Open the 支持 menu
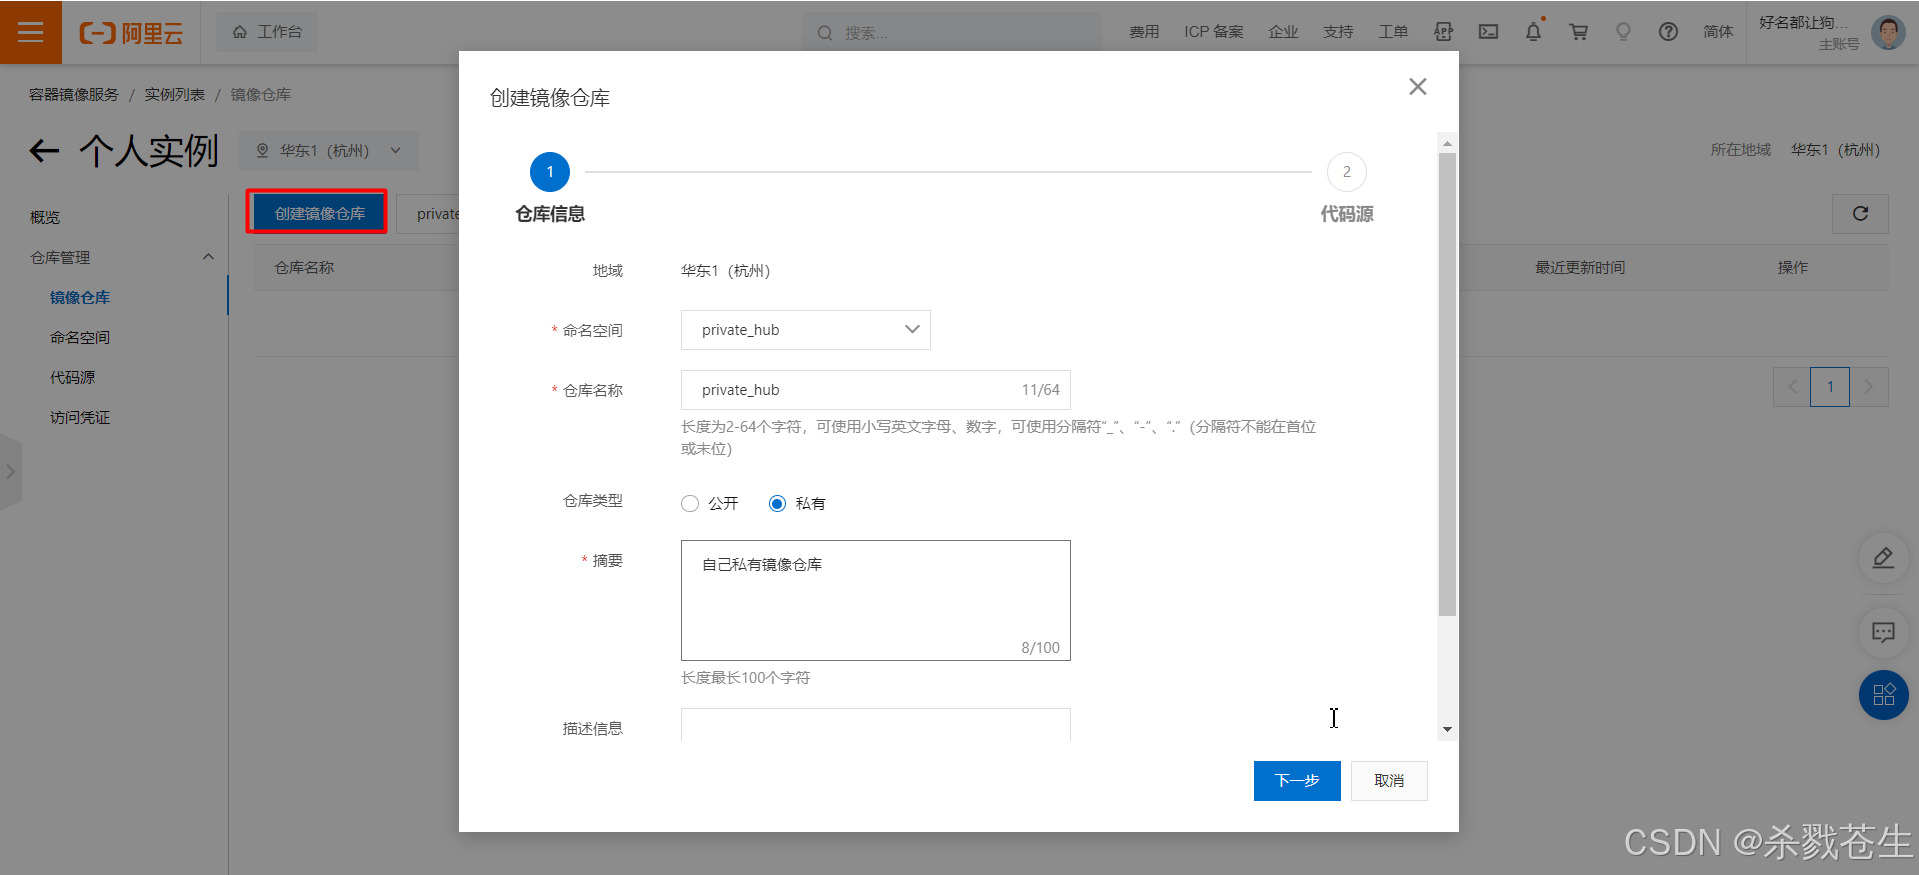 click(x=1338, y=32)
